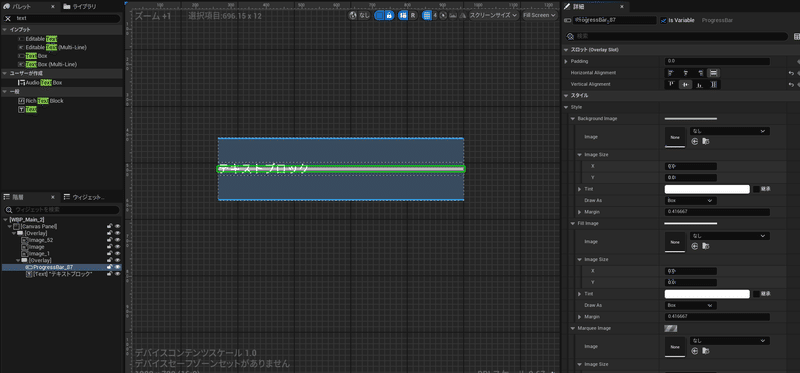Use selected asset for Fill Image
The image size is (800, 373).
click(694, 246)
